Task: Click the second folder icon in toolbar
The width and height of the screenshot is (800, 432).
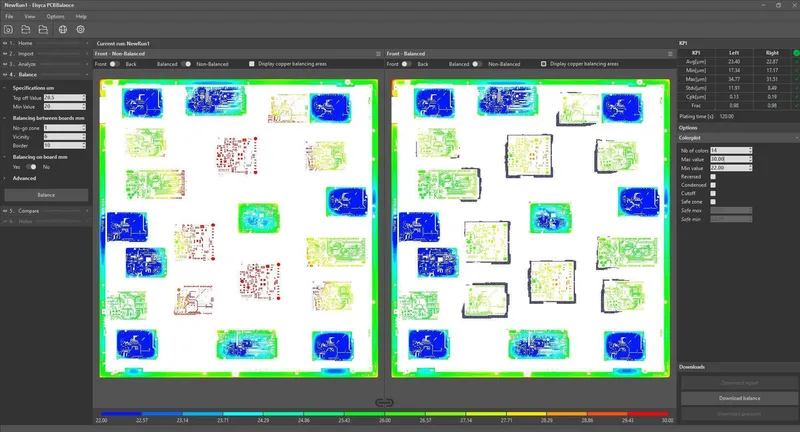Action: pyautogui.click(x=43, y=30)
